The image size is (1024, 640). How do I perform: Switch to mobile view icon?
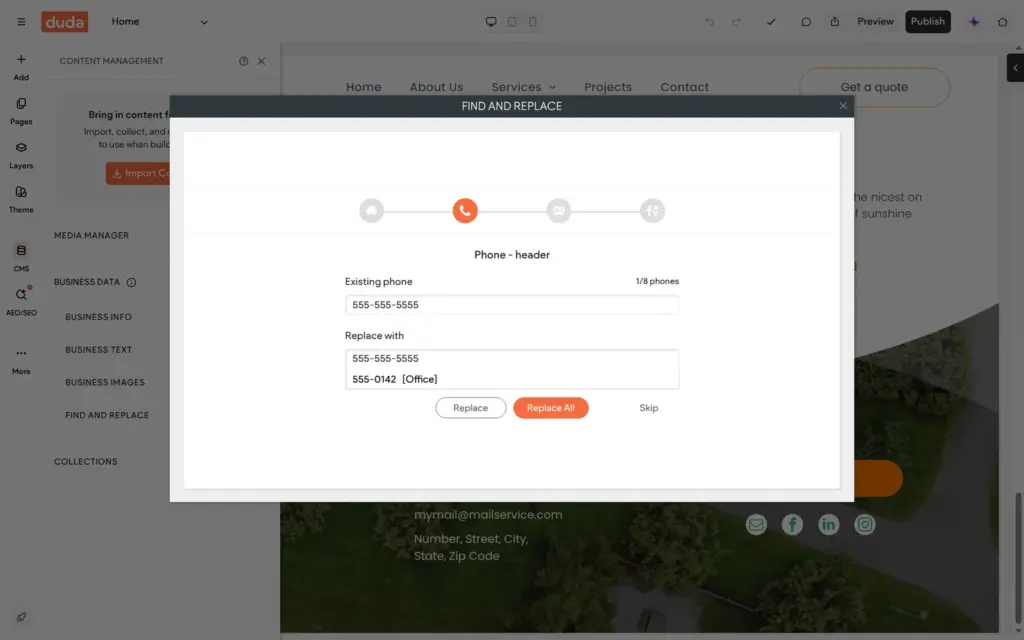tap(533, 22)
